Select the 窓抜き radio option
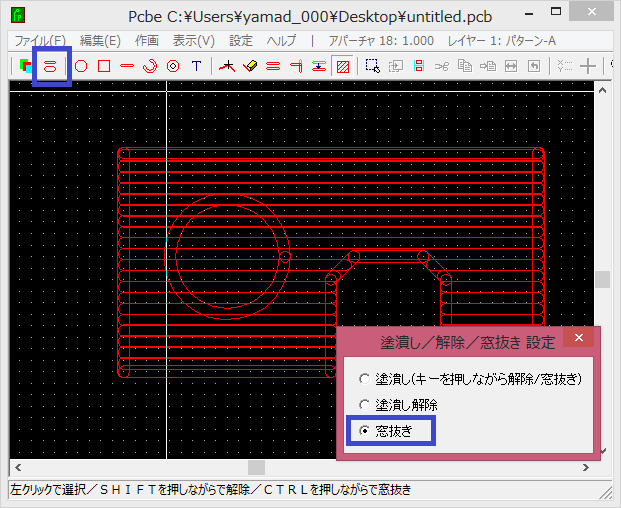 [x=363, y=431]
